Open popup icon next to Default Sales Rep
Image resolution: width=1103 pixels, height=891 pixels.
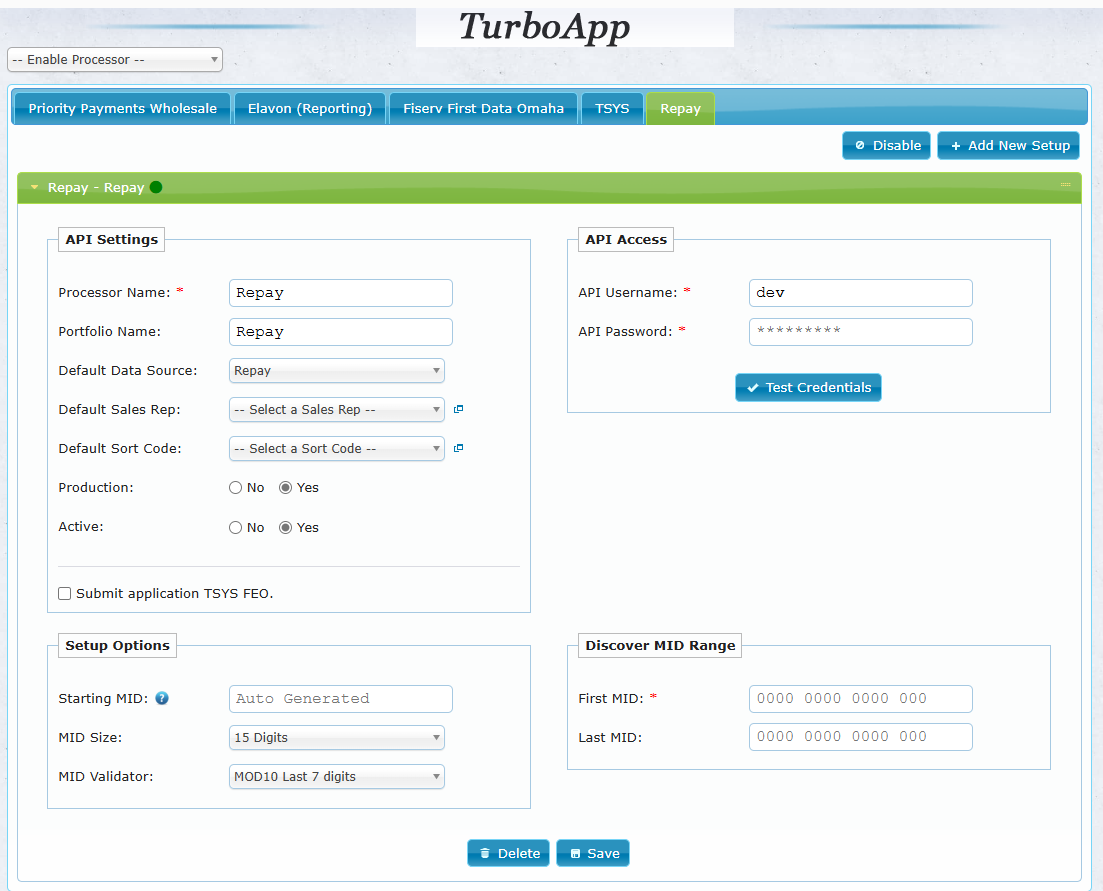click(x=459, y=409)
